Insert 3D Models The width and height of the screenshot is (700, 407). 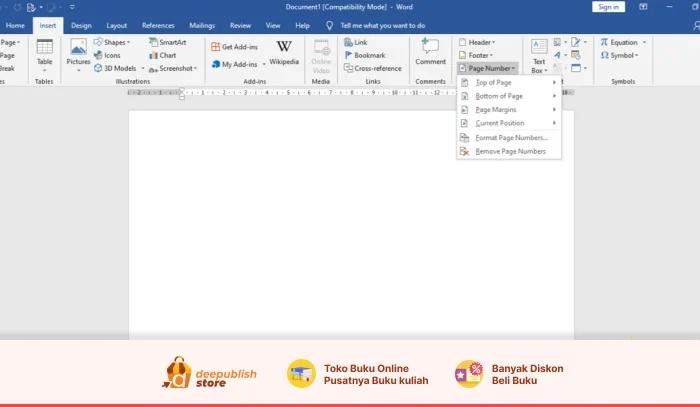[x=115, y=68]
